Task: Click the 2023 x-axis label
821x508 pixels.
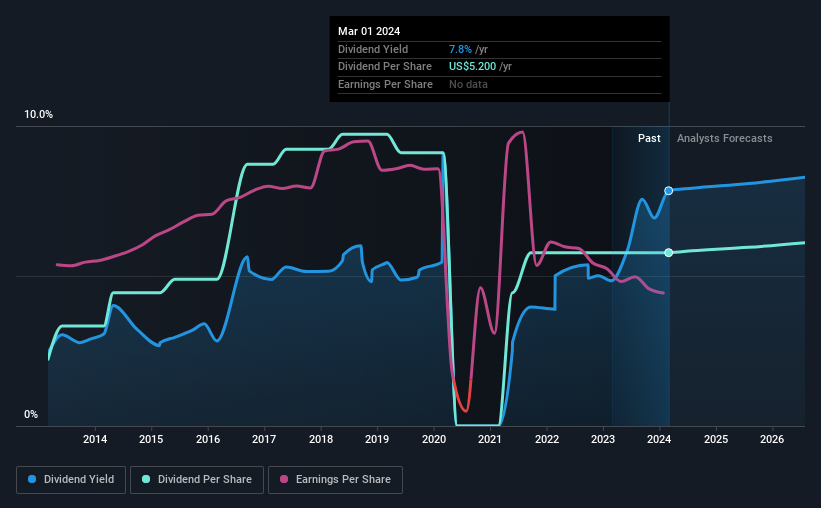Action: pos(603,439)
